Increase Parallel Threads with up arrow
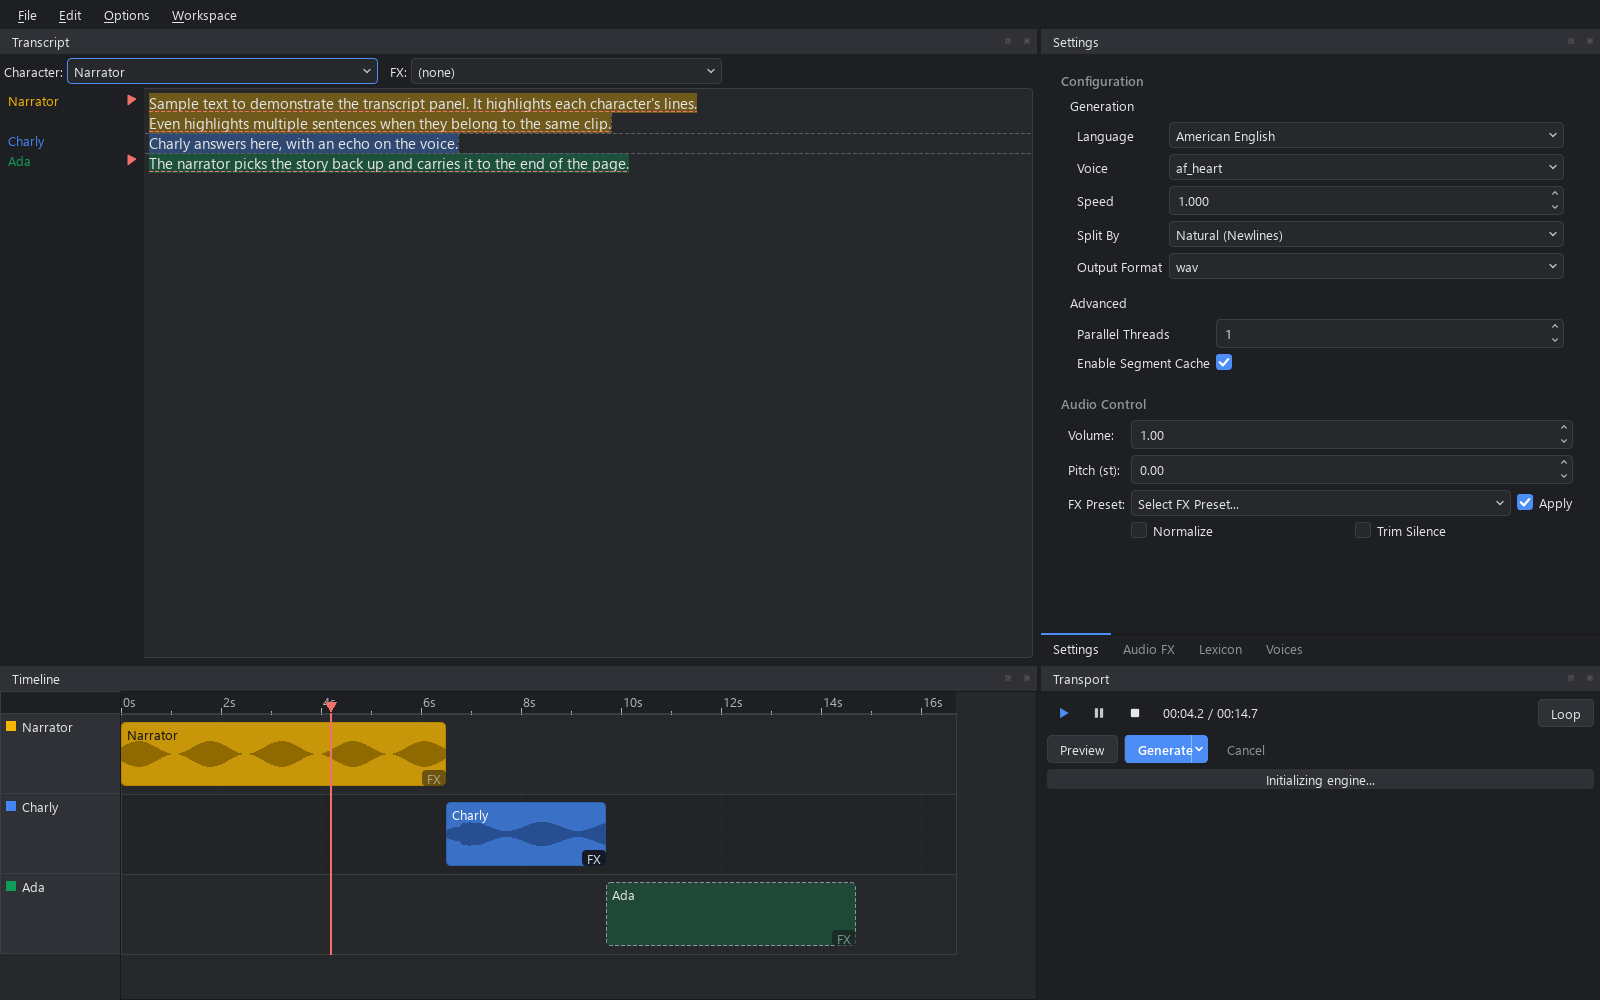The image size is (1600, 1000). [x=1555, y=327]
